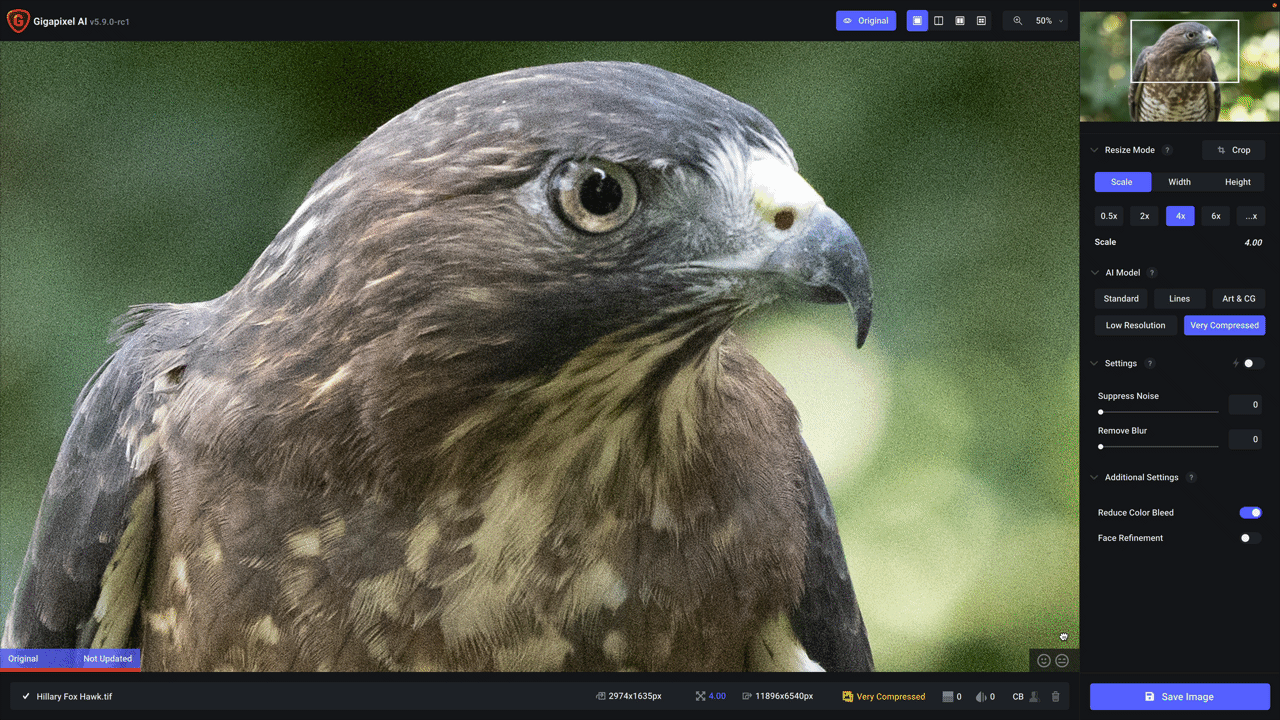Disable Reduce Color Bleed toggle
1280x720 pixels.
click(x=1250, y=512)
